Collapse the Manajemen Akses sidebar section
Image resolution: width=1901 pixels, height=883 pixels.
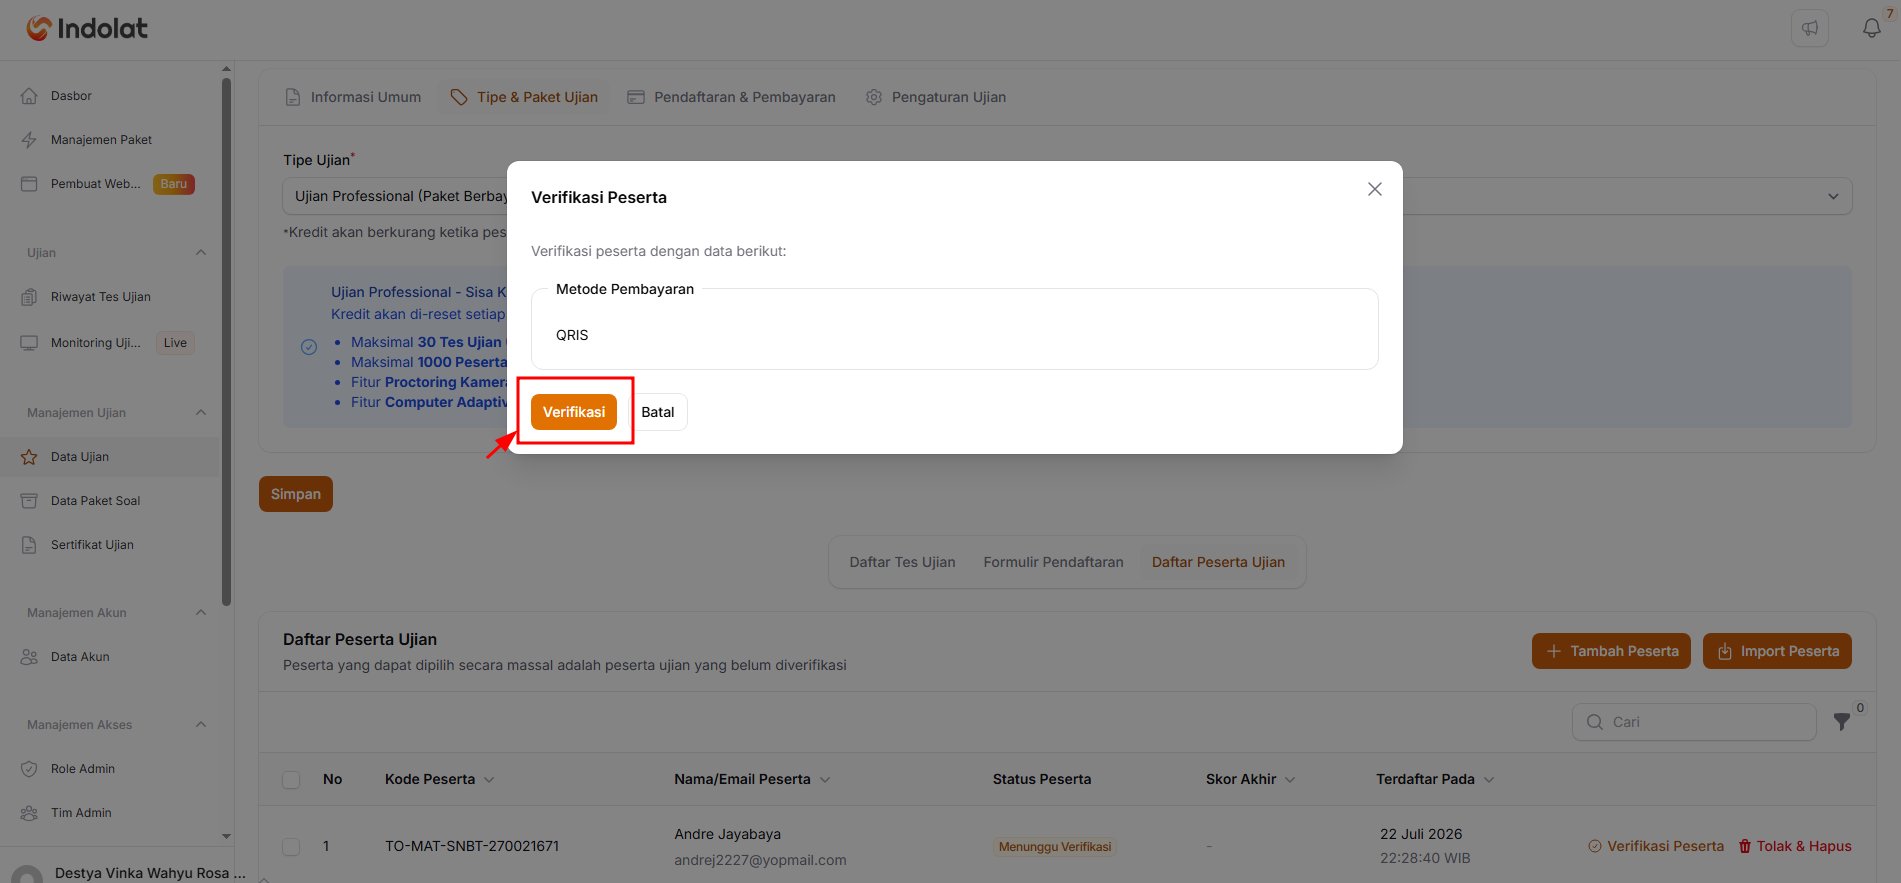pos(201,724)
